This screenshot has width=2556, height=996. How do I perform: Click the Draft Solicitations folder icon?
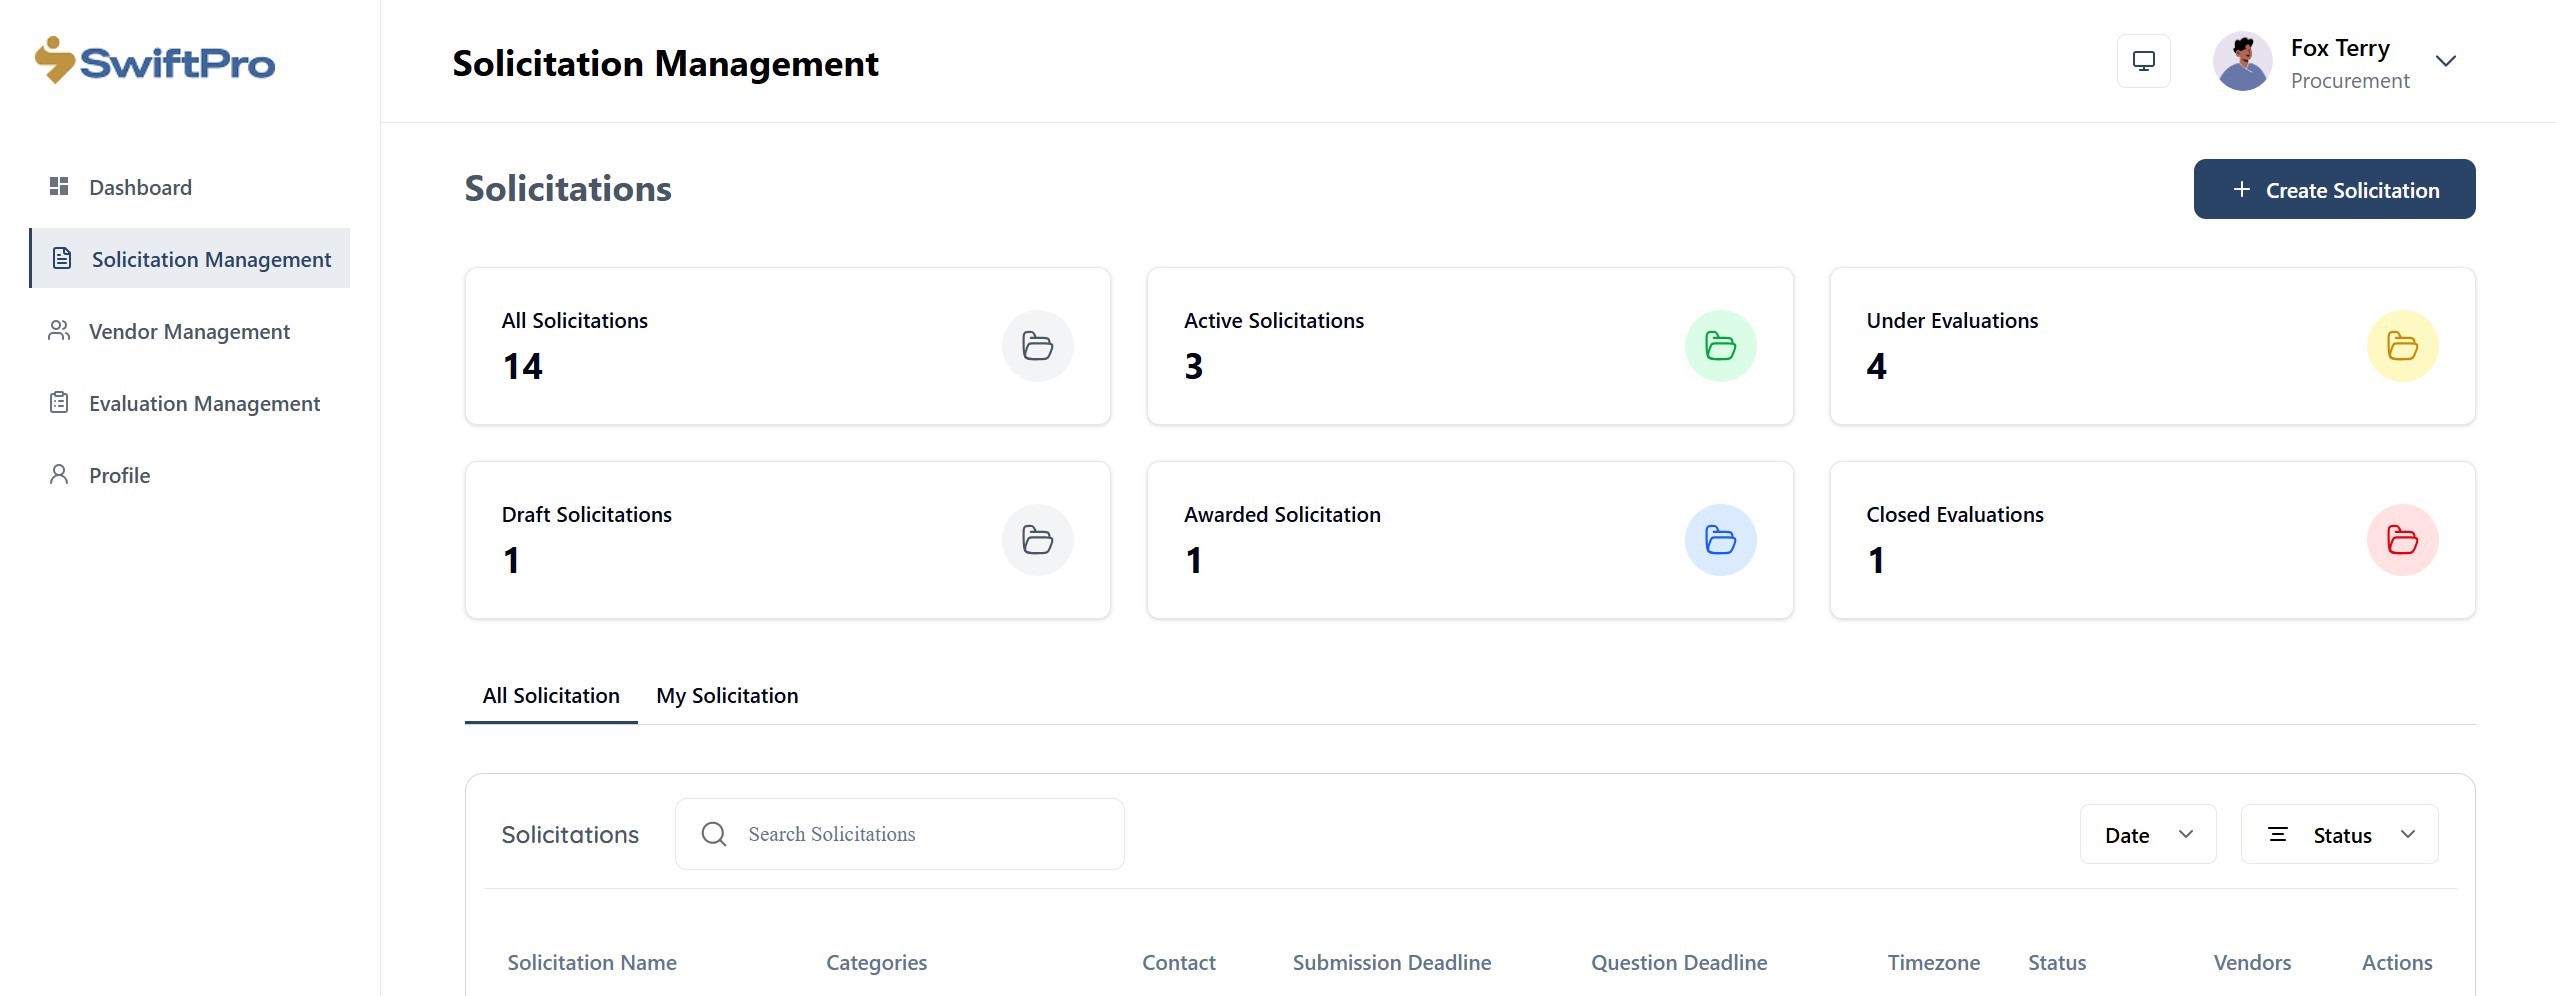pos(1037,540)
